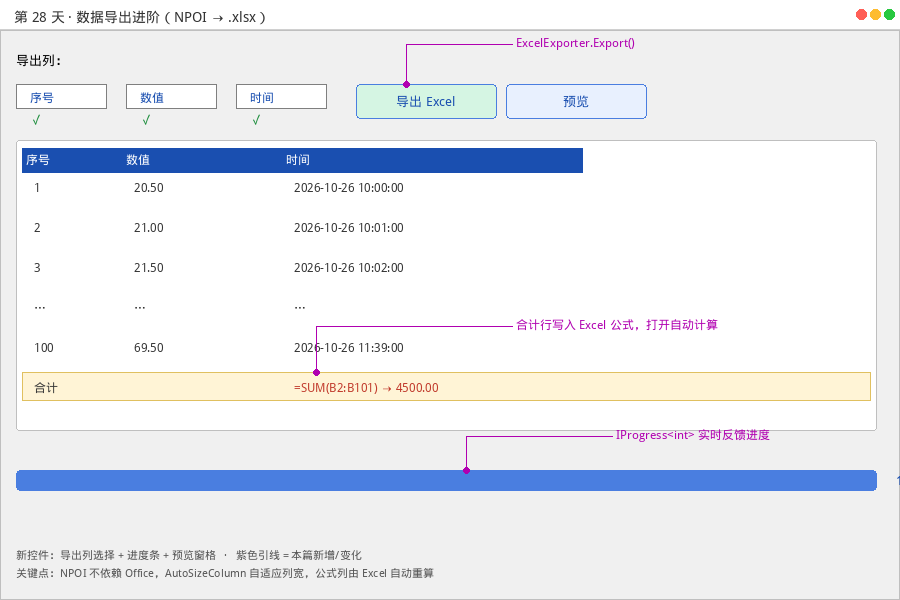Select row 100 with value 69.50
This screenshot has height=600, width=900.
(x=302, y=348)
